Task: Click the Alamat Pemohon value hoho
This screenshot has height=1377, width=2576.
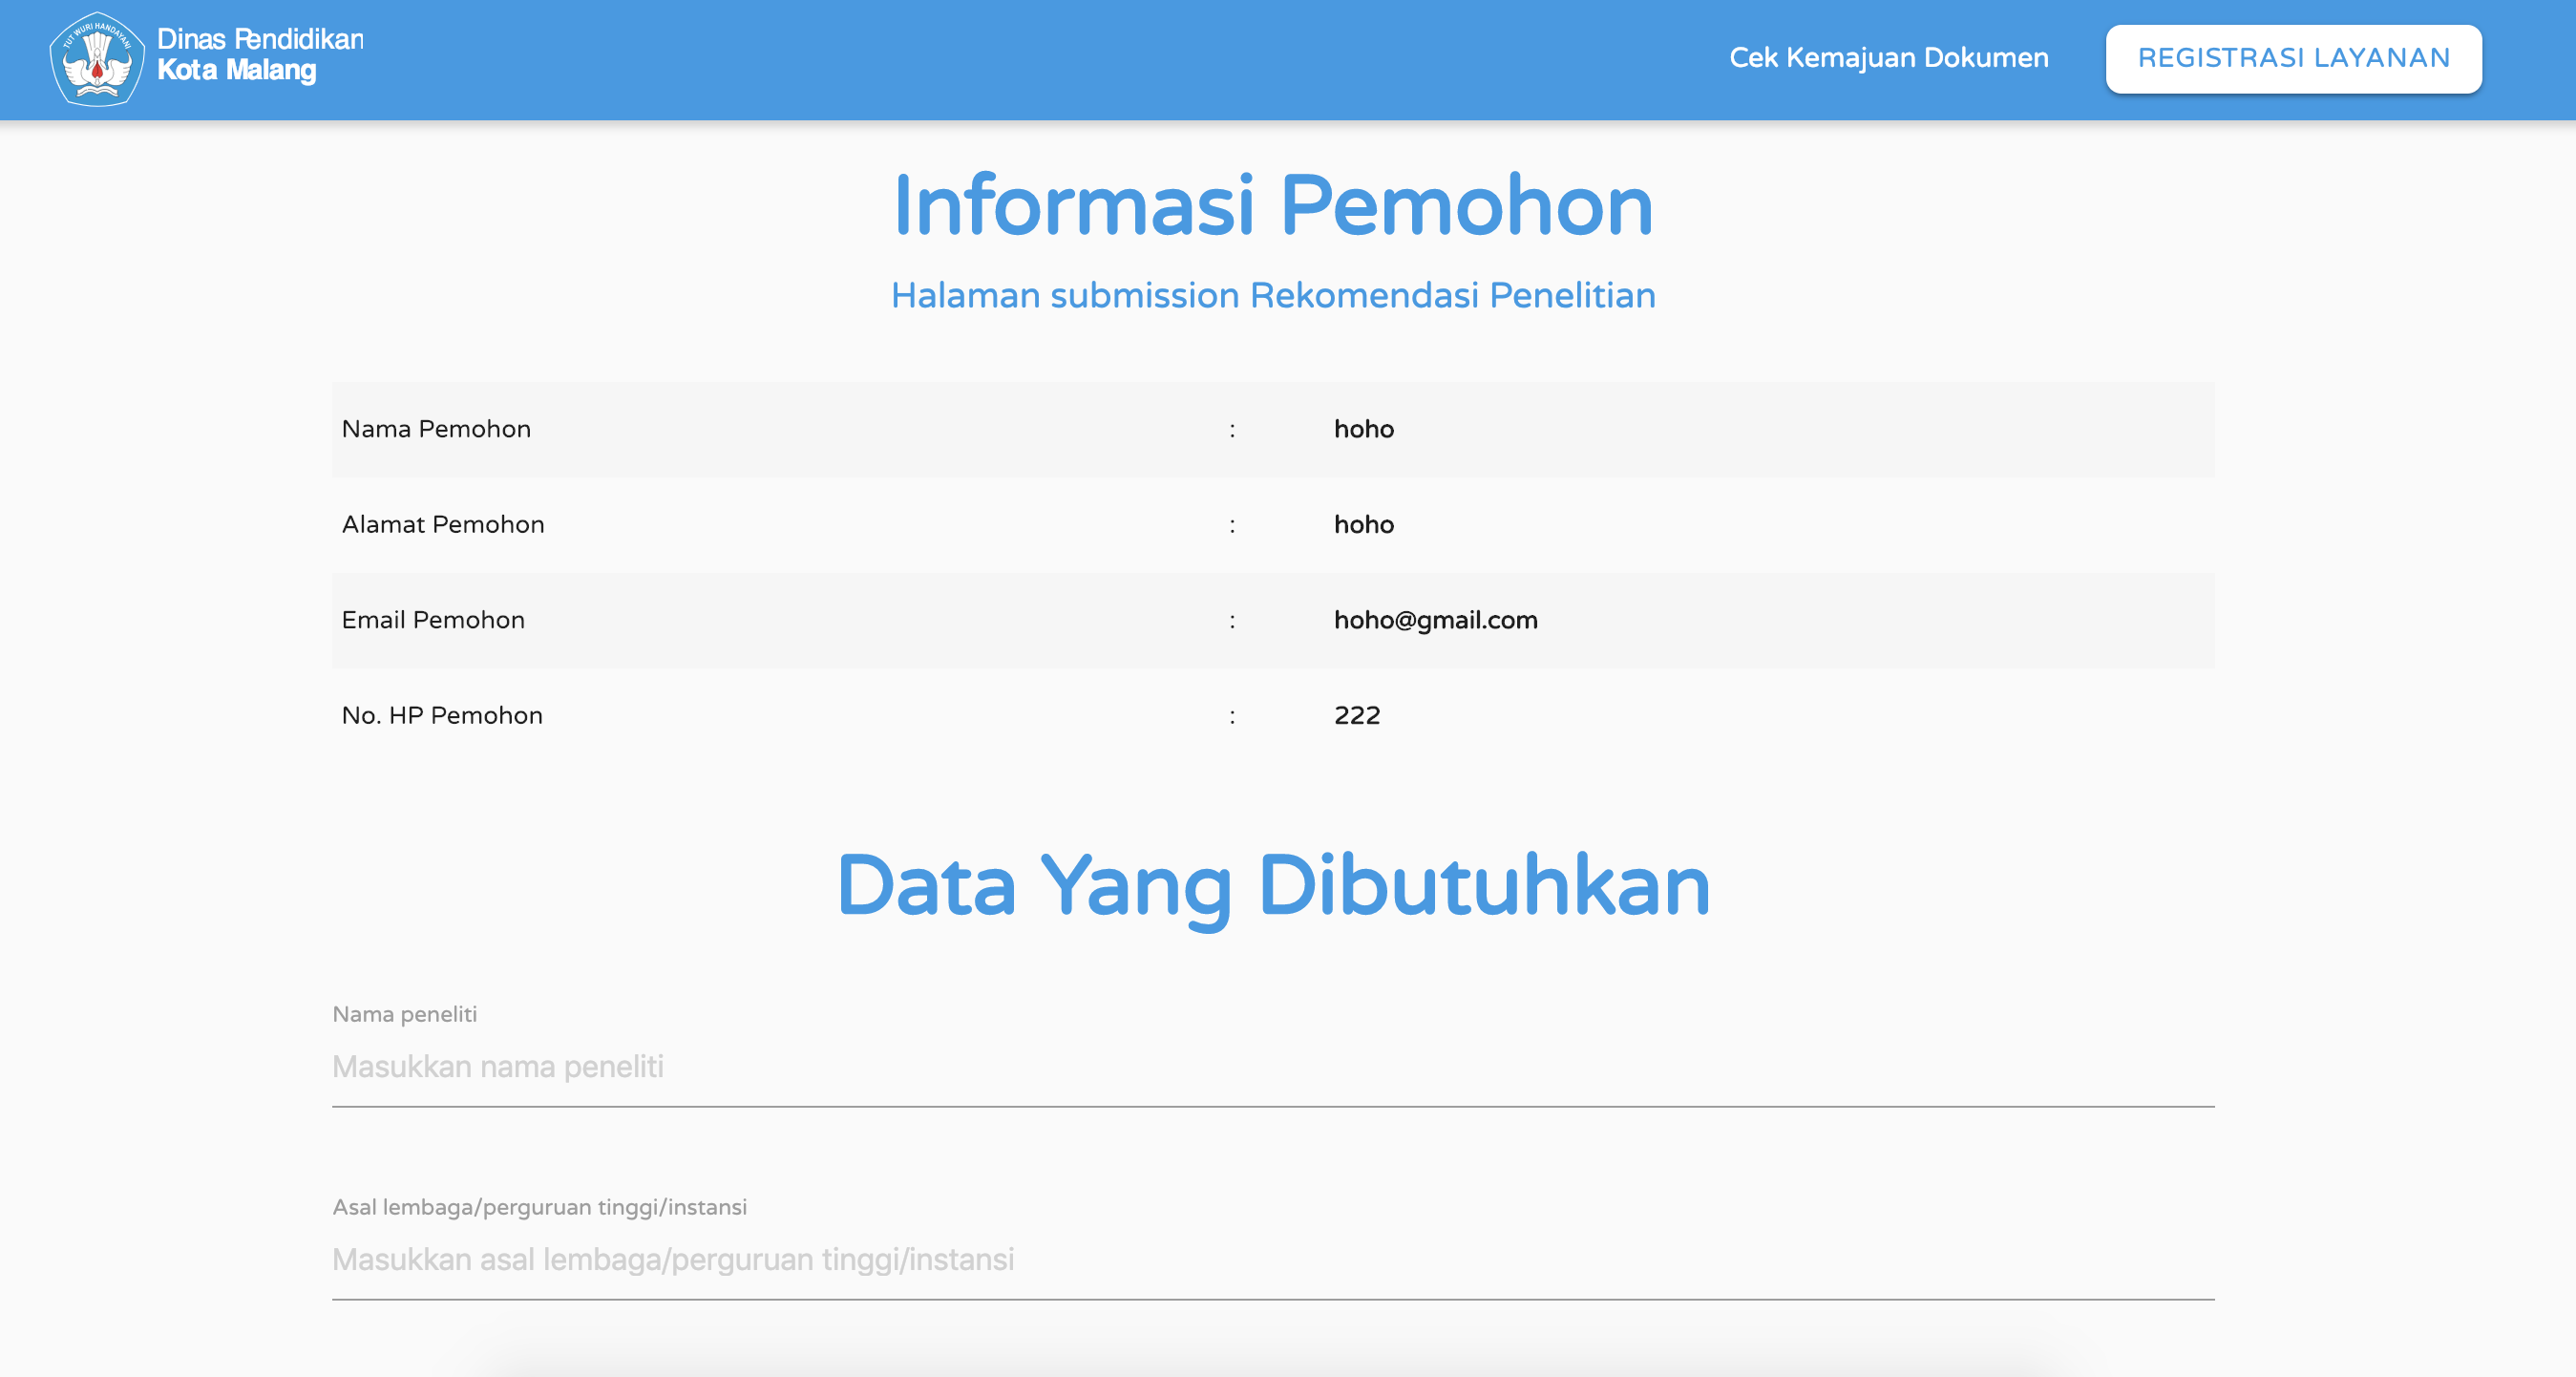Action: pos(1364,524)
